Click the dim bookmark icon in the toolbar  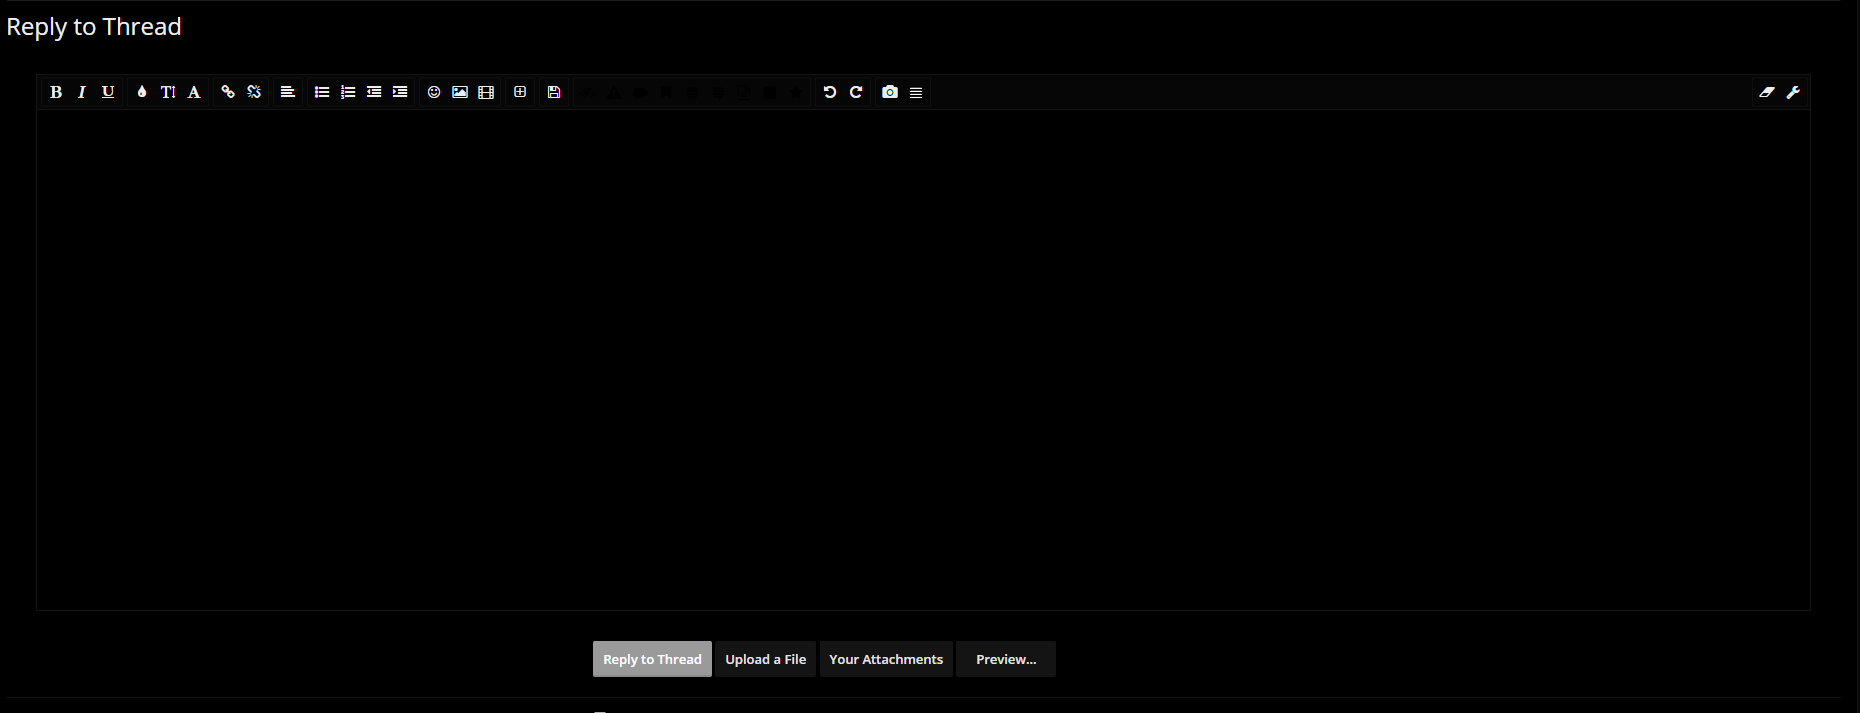click(666, 92)
